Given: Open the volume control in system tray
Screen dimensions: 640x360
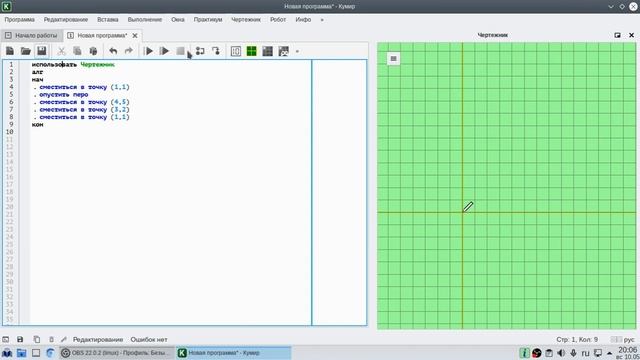Looking at the screenshot, I should tap(561, 353).
